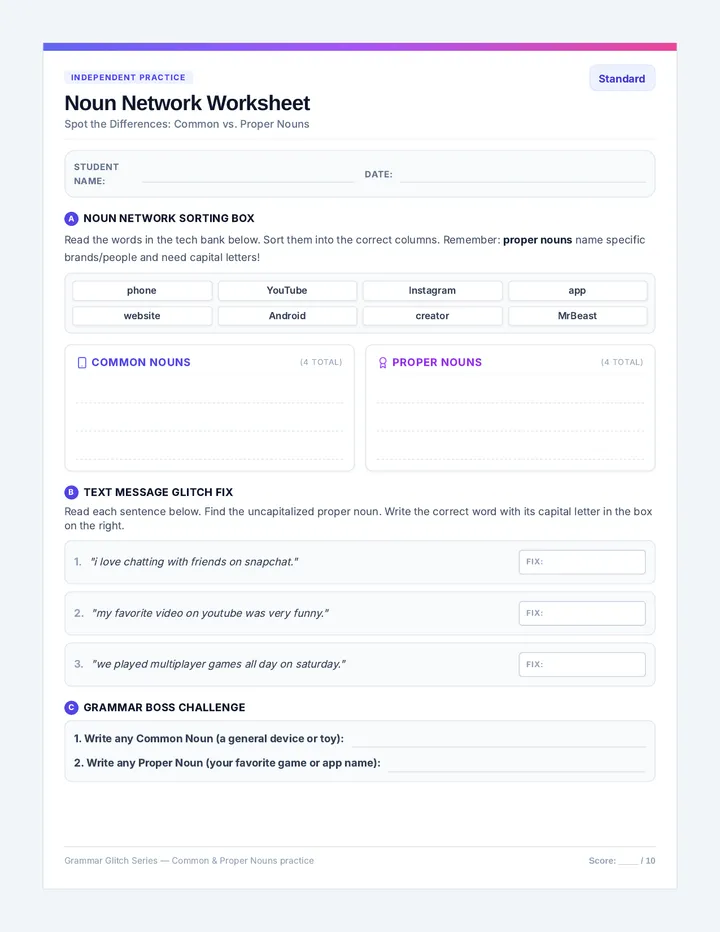Screen dimensions: 720x932
Task: Select the 'creator' word chip
Action: click(432, 316)
